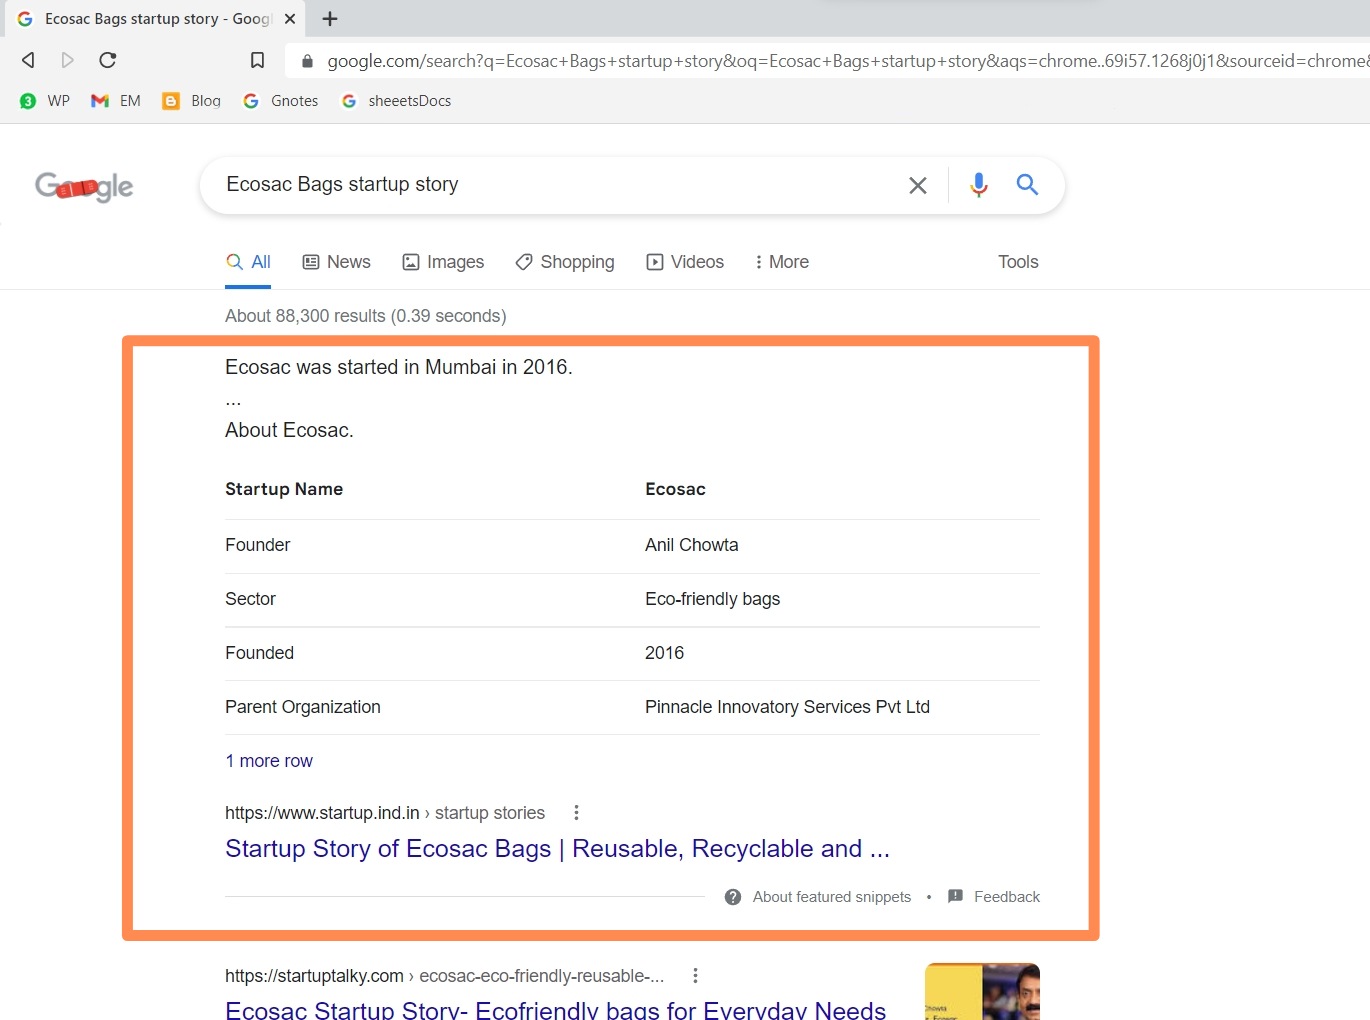The height and width of the screenshot is (1020, 1370).
Task: View site lock info icon
Action: coord(307,61)
